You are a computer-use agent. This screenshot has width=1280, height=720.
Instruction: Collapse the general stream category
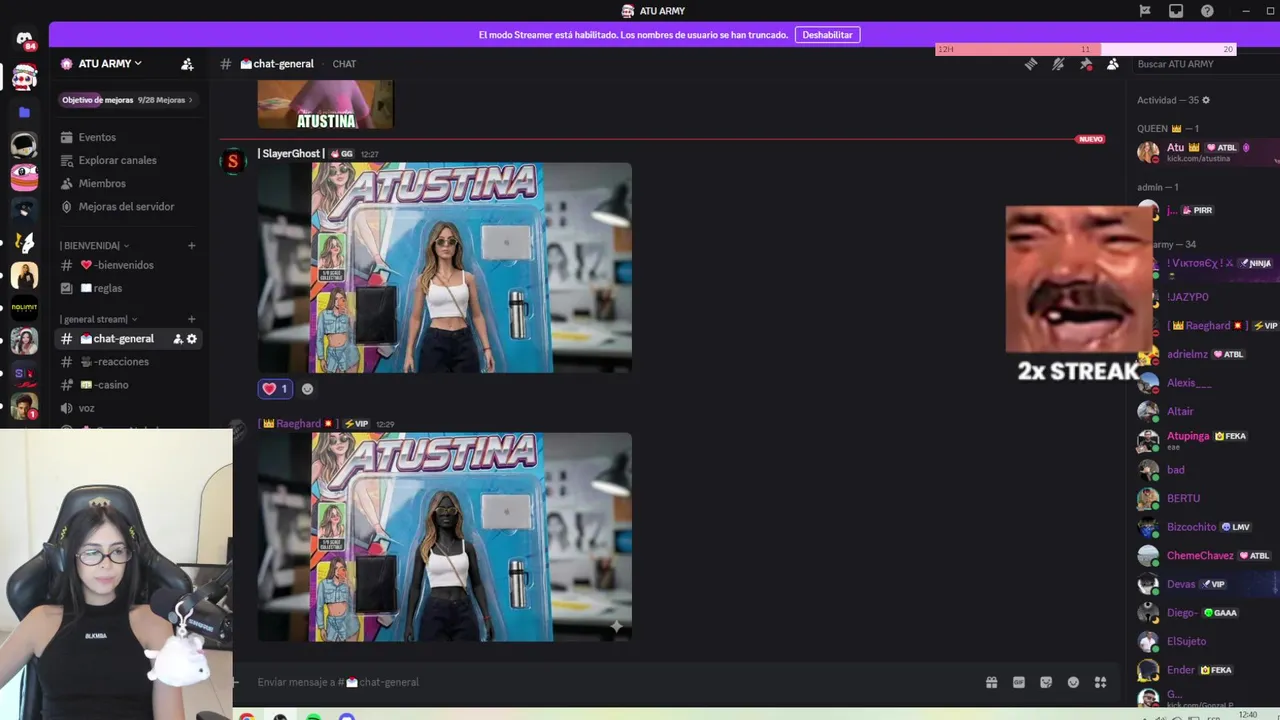point(99,319)
